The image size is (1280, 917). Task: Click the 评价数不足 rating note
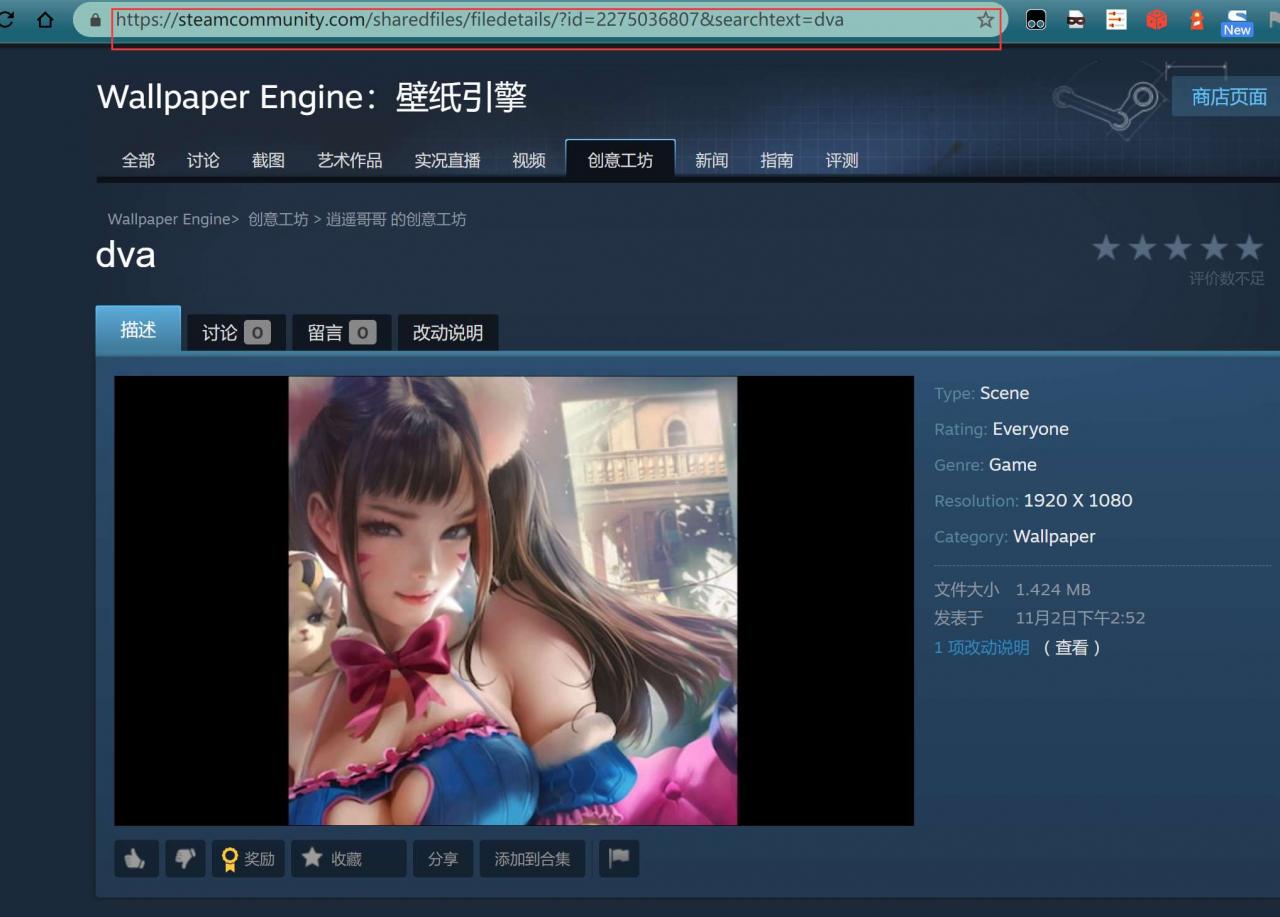[x=1226, y=278]
